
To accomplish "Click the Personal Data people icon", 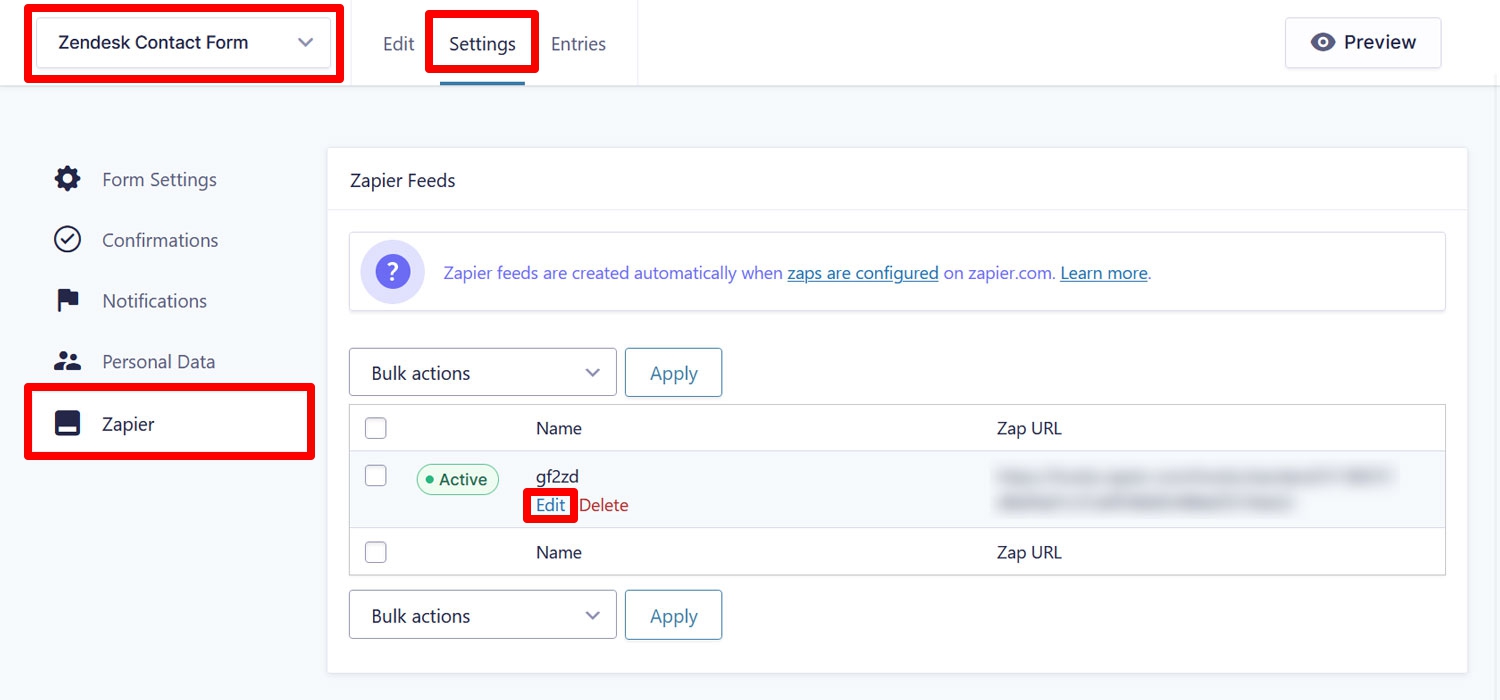I will pyautogui.click(x=67, y=362).
